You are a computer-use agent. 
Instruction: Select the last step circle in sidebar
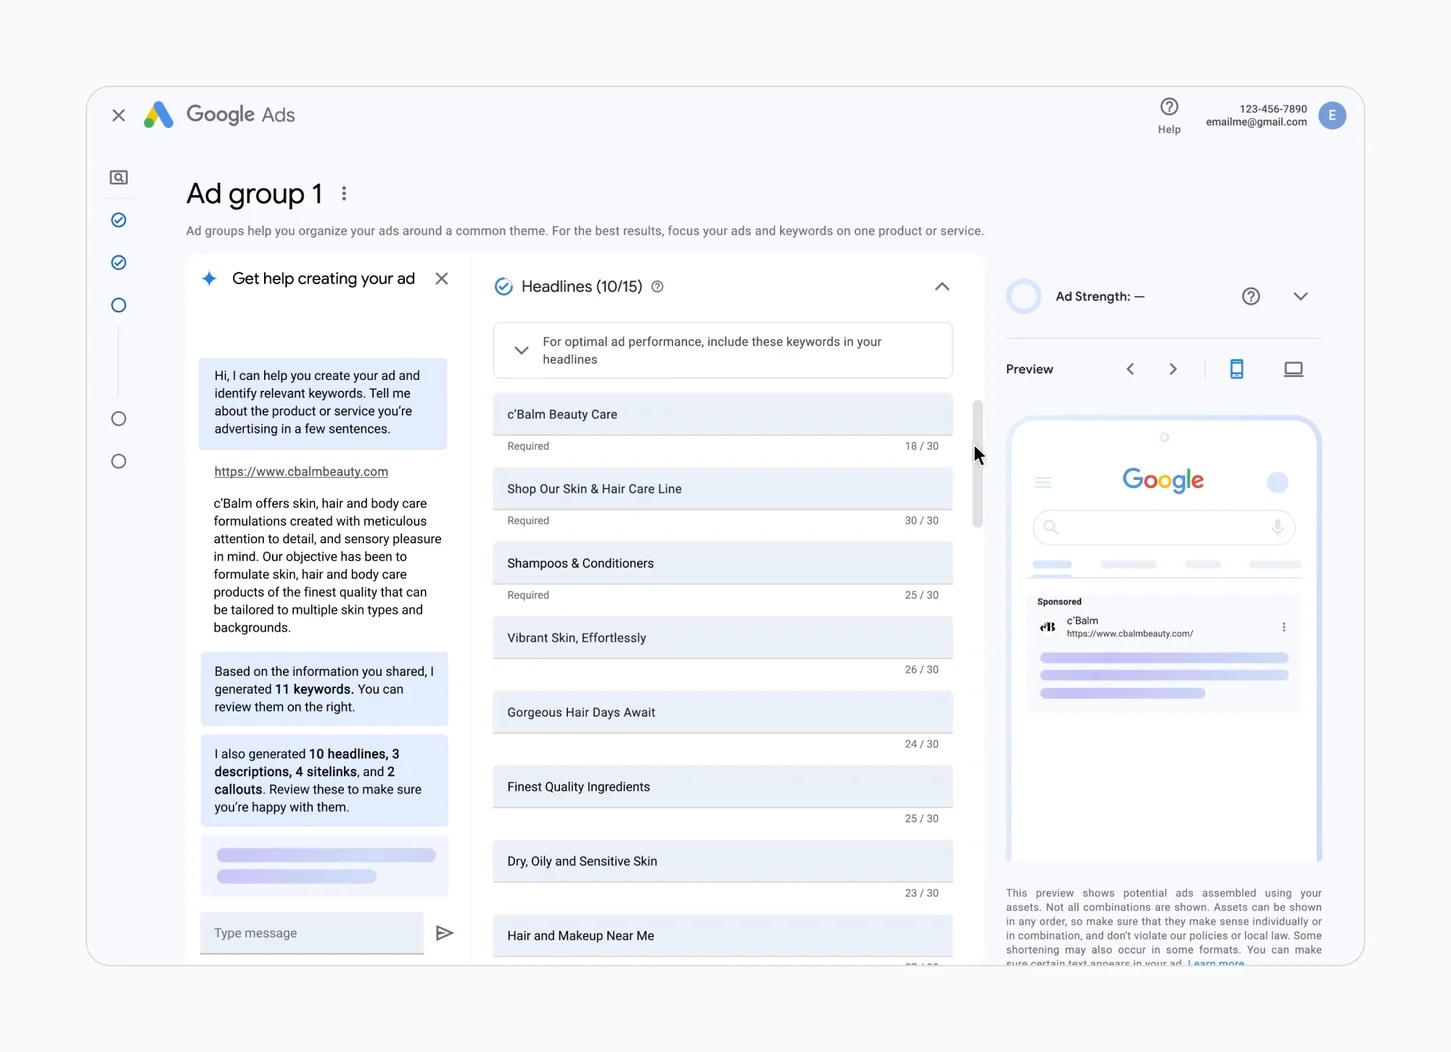pos(119,462)
